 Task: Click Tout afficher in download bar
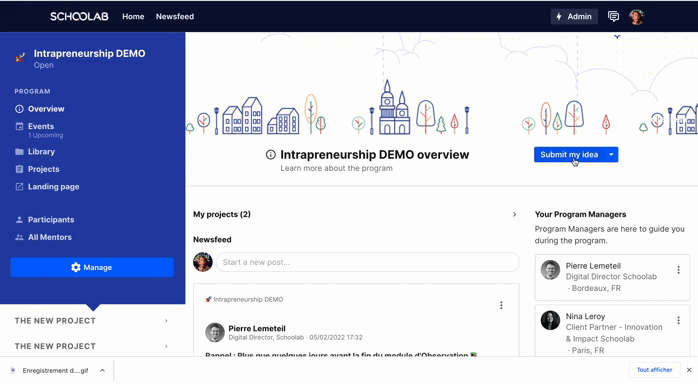click(x=654, y=370)
